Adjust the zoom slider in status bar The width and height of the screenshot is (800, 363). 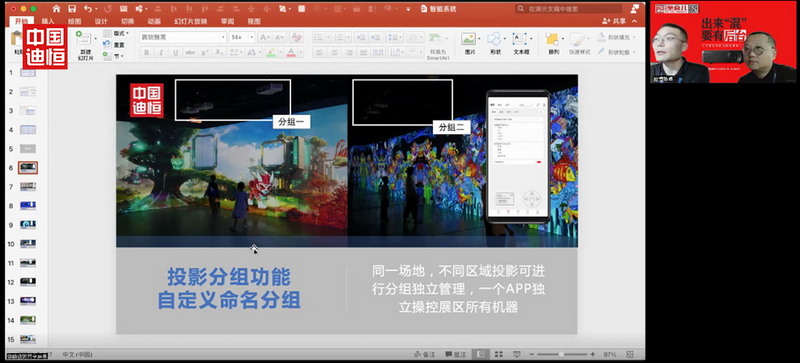[561, 354]
